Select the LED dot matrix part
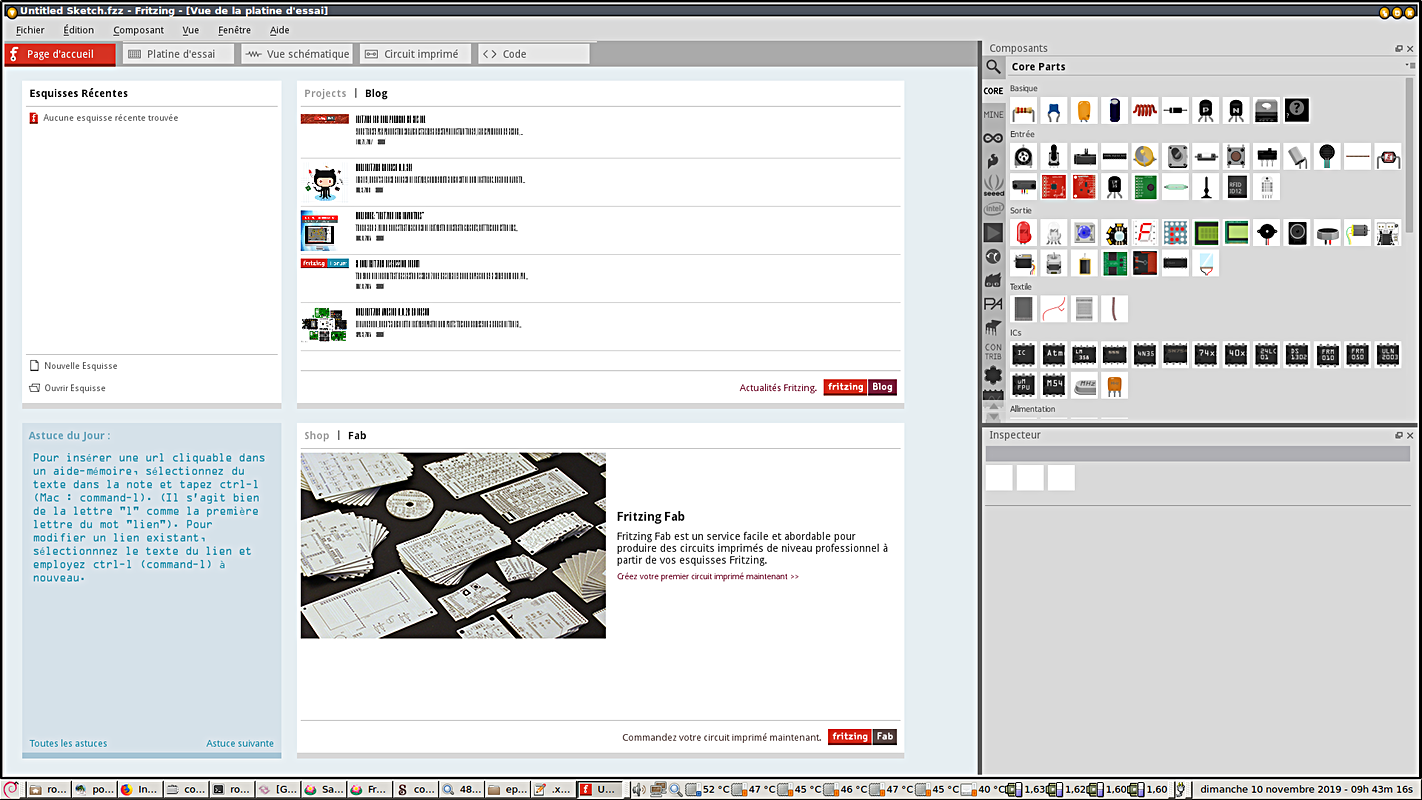The width and height of the screenshot is (1422, 800). point(1175,233)
